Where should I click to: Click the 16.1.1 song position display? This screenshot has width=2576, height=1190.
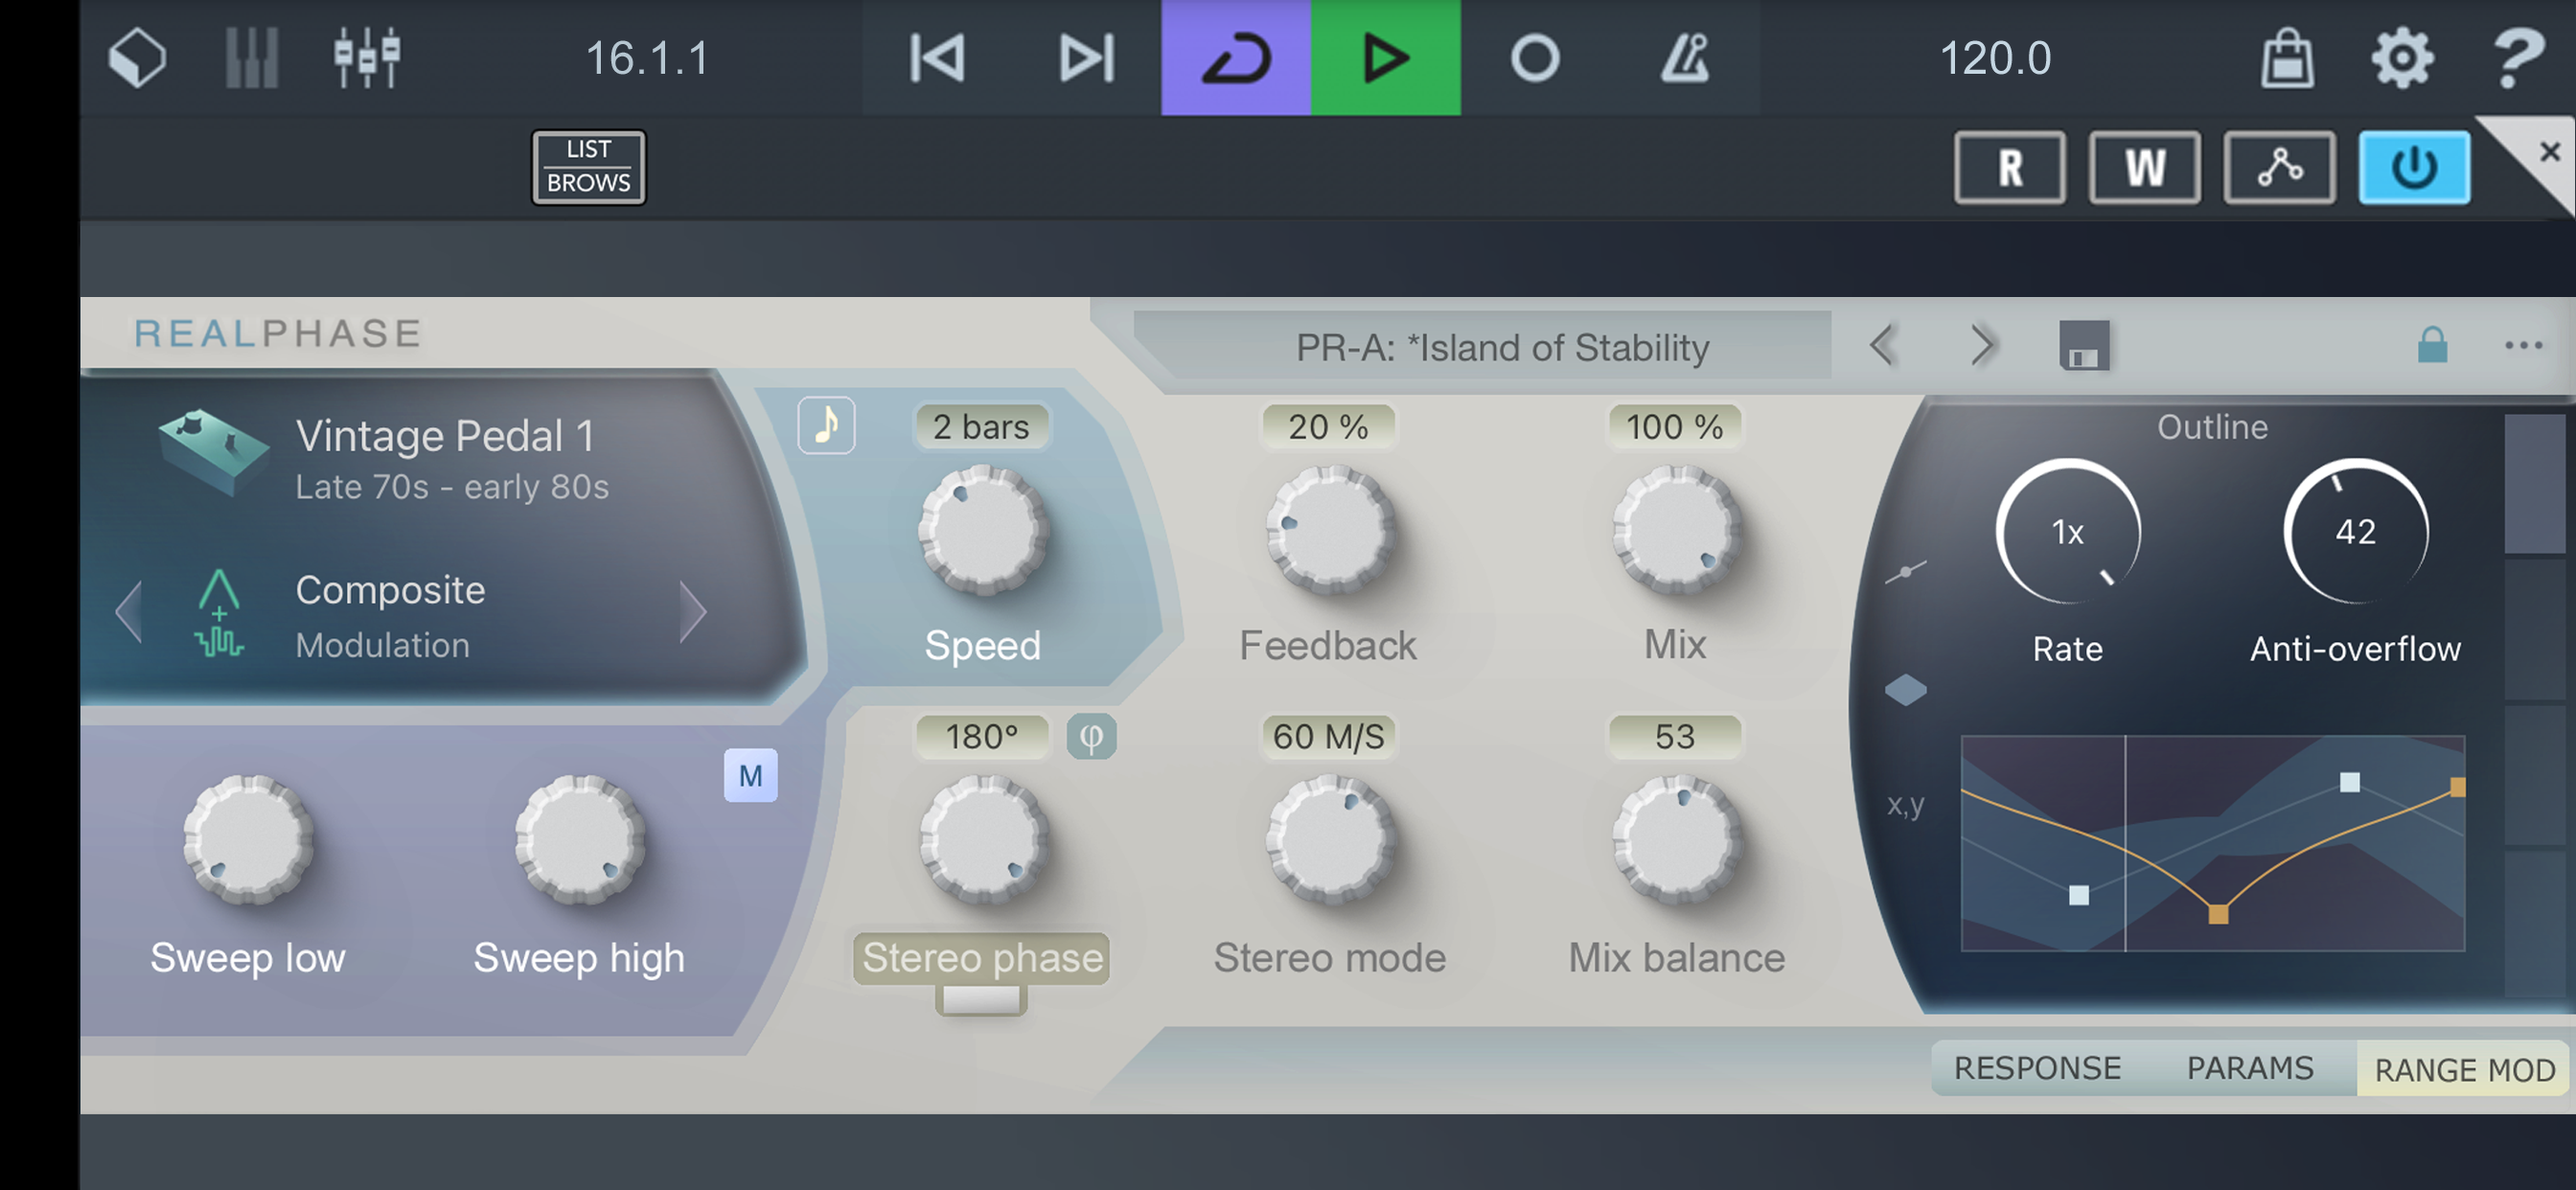coord(647,58)
